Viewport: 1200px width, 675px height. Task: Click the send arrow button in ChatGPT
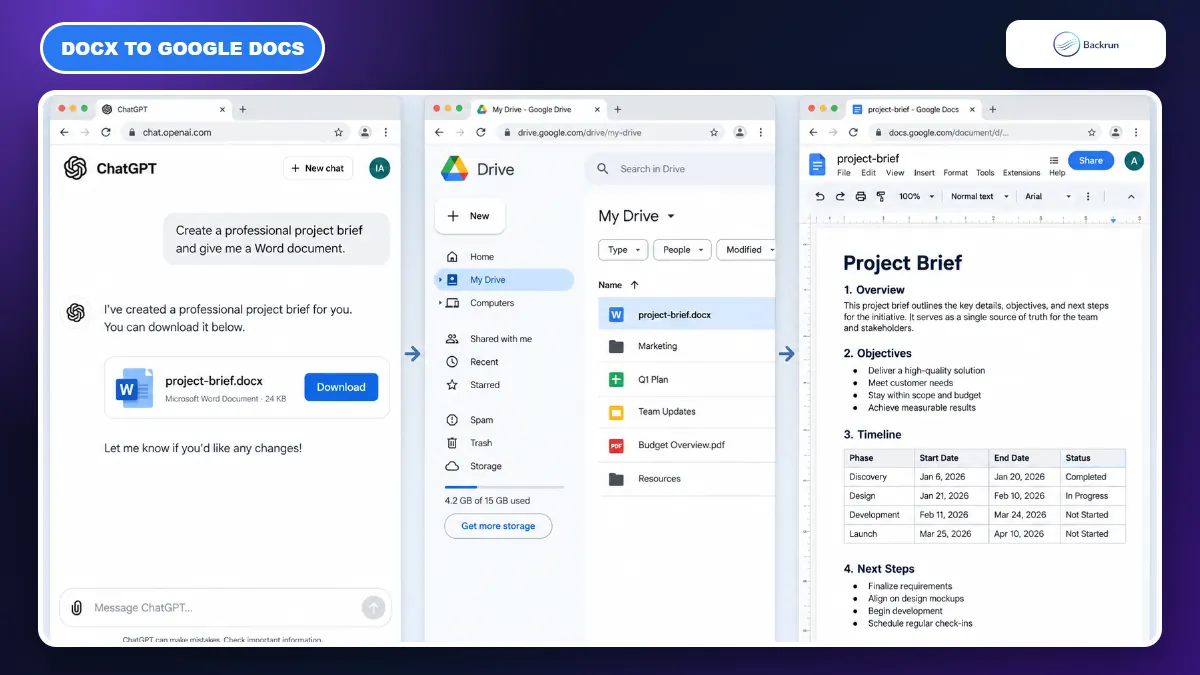pyautogui.click(x=373, y=607)
